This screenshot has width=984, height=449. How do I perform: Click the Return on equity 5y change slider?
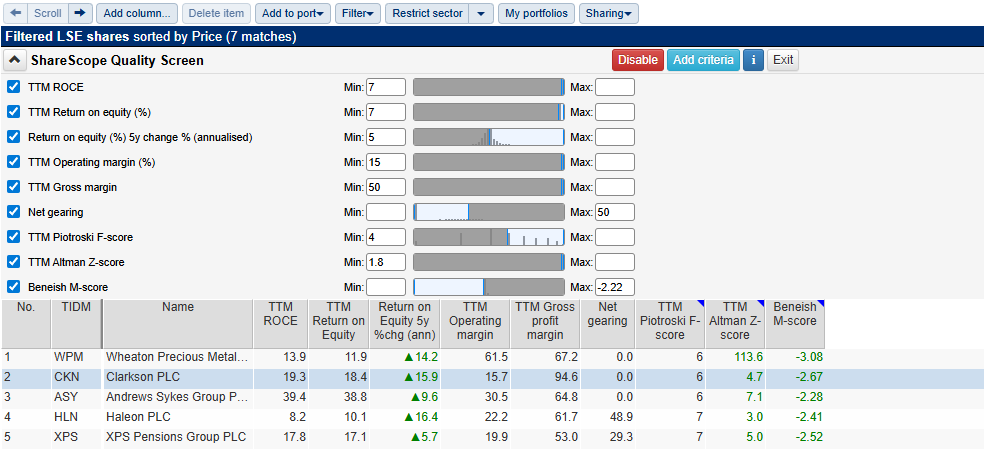[489, 137]
